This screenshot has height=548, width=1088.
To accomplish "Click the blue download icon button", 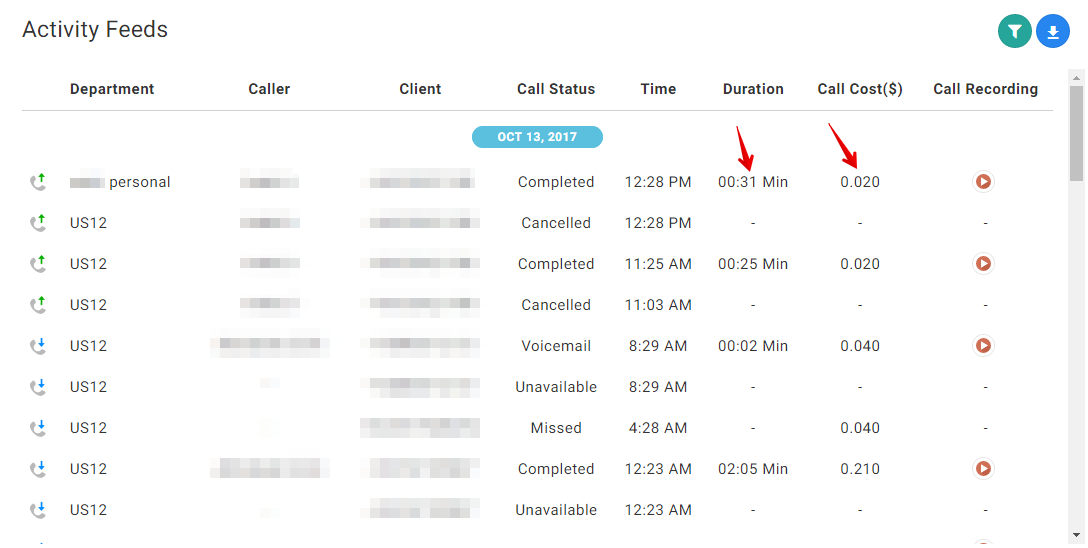I will point(1053,31).
